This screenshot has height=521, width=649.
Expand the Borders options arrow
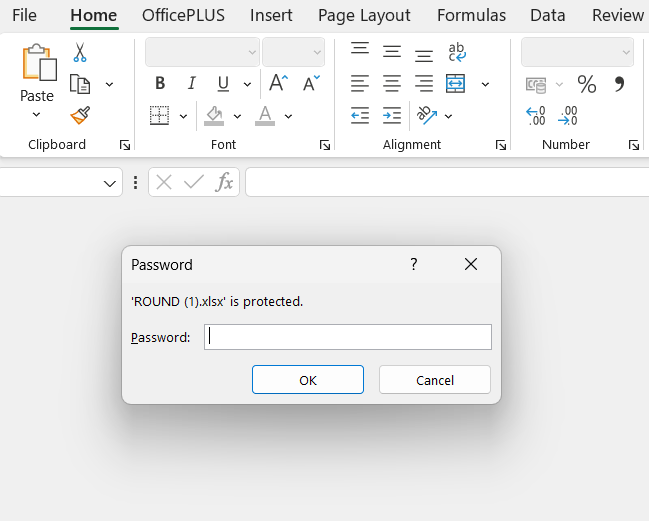pyautogui.click(x=183, y=116)
